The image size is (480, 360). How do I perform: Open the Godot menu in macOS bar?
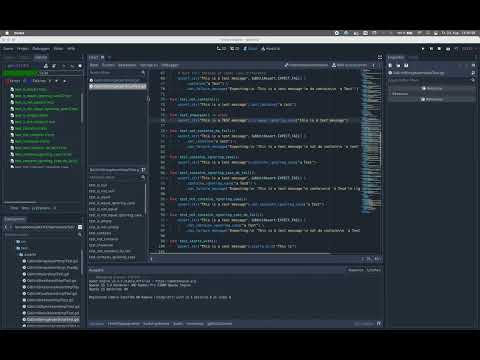coord(19,33)
